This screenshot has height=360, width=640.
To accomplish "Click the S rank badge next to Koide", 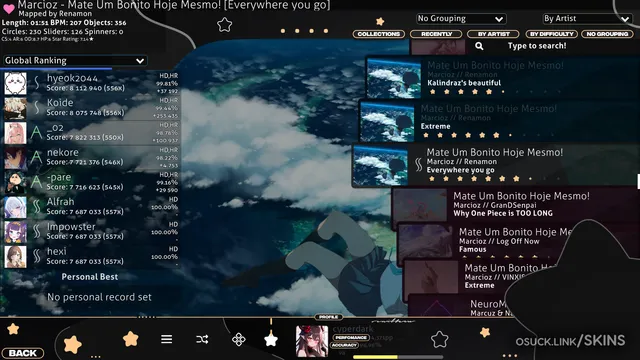I will [37, 108].
